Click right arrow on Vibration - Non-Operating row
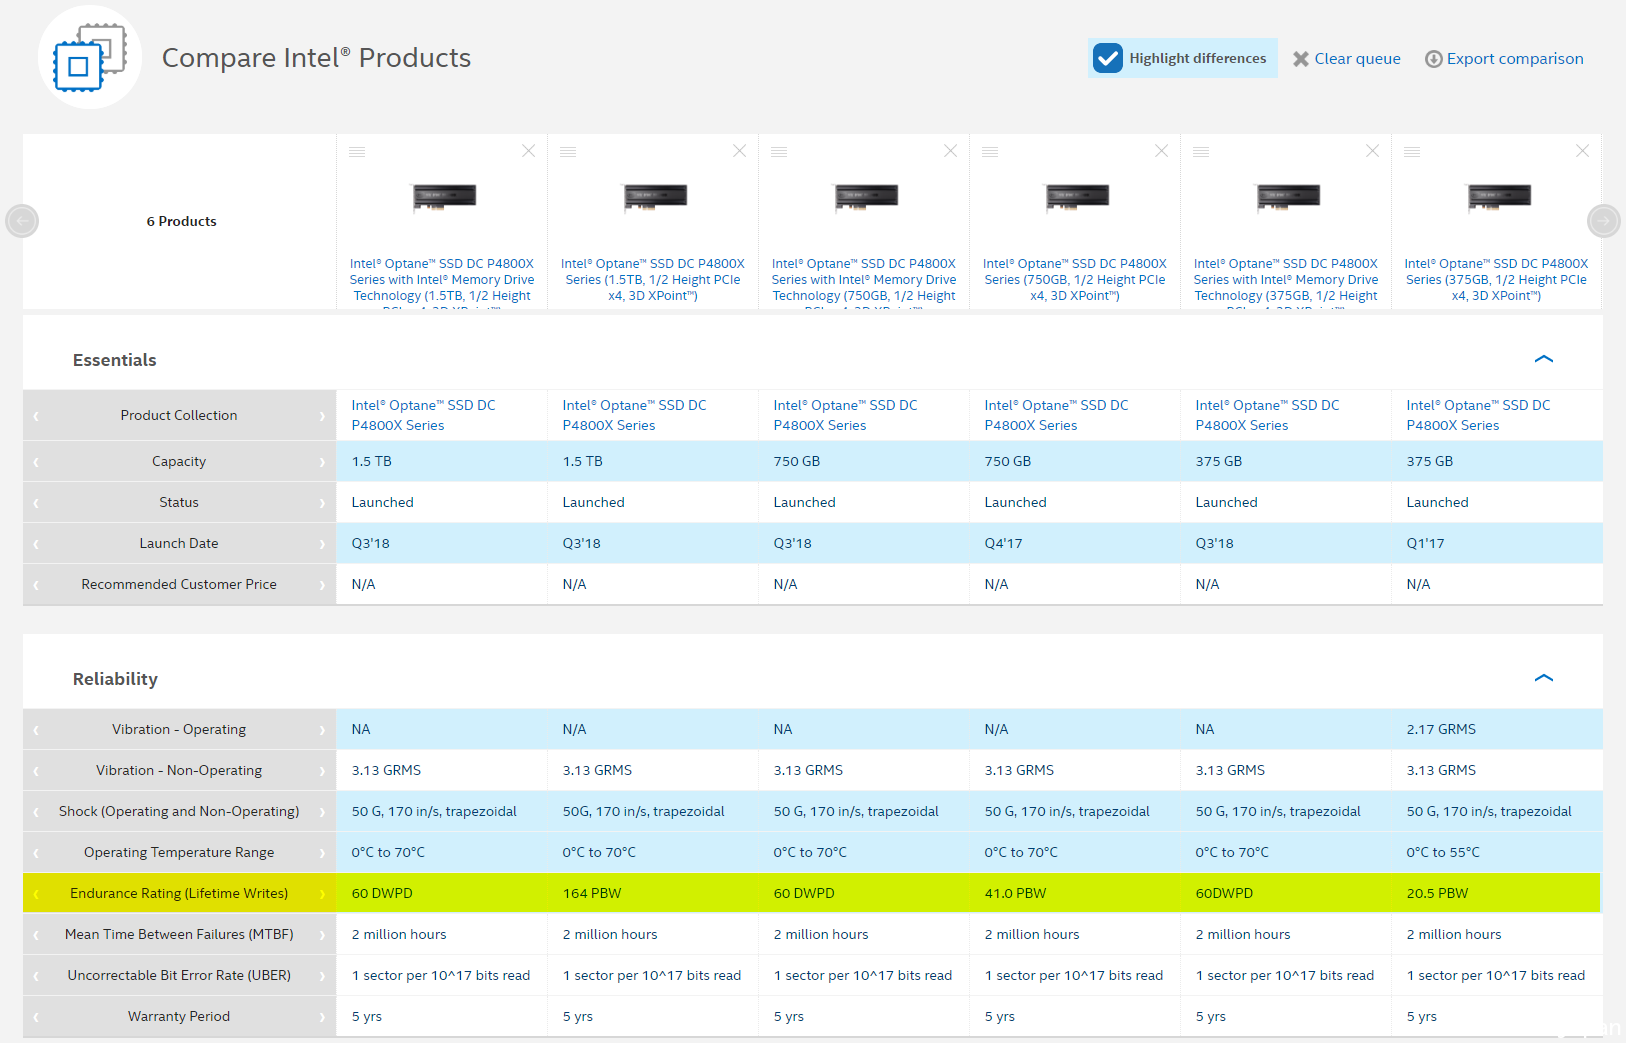Screen dimensions: 1626x1043 [322, 771]
